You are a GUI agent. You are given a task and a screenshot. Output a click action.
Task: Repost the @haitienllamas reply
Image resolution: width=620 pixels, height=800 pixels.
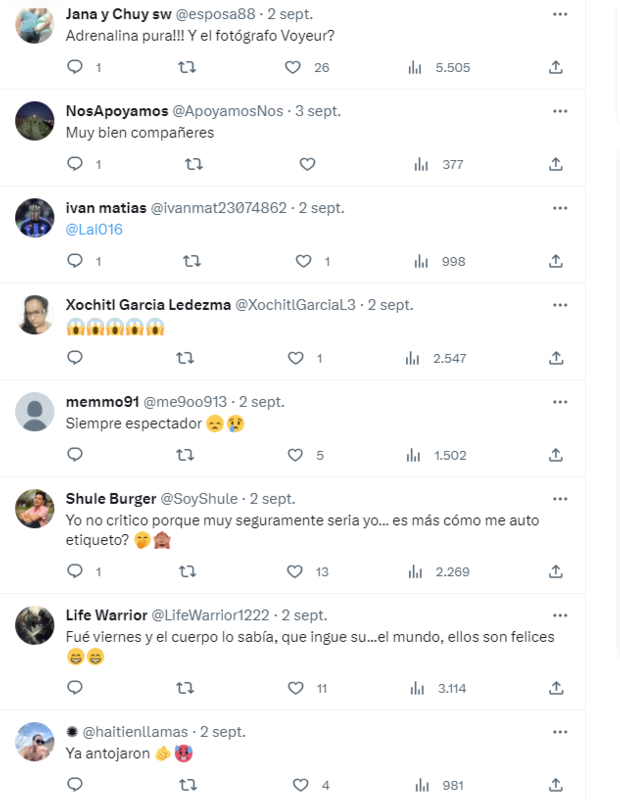coord(185,785)
